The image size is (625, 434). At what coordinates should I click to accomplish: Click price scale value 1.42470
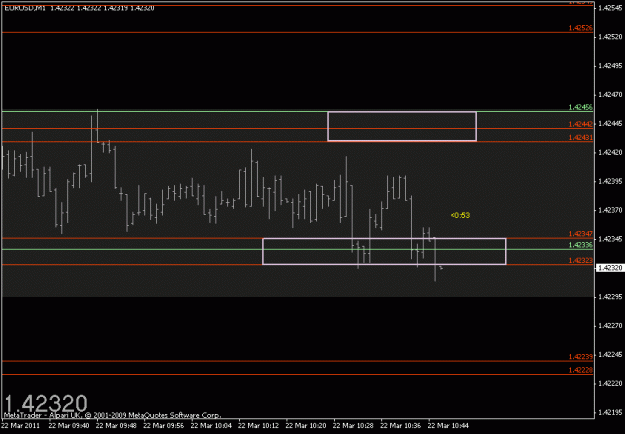[610, 95]
